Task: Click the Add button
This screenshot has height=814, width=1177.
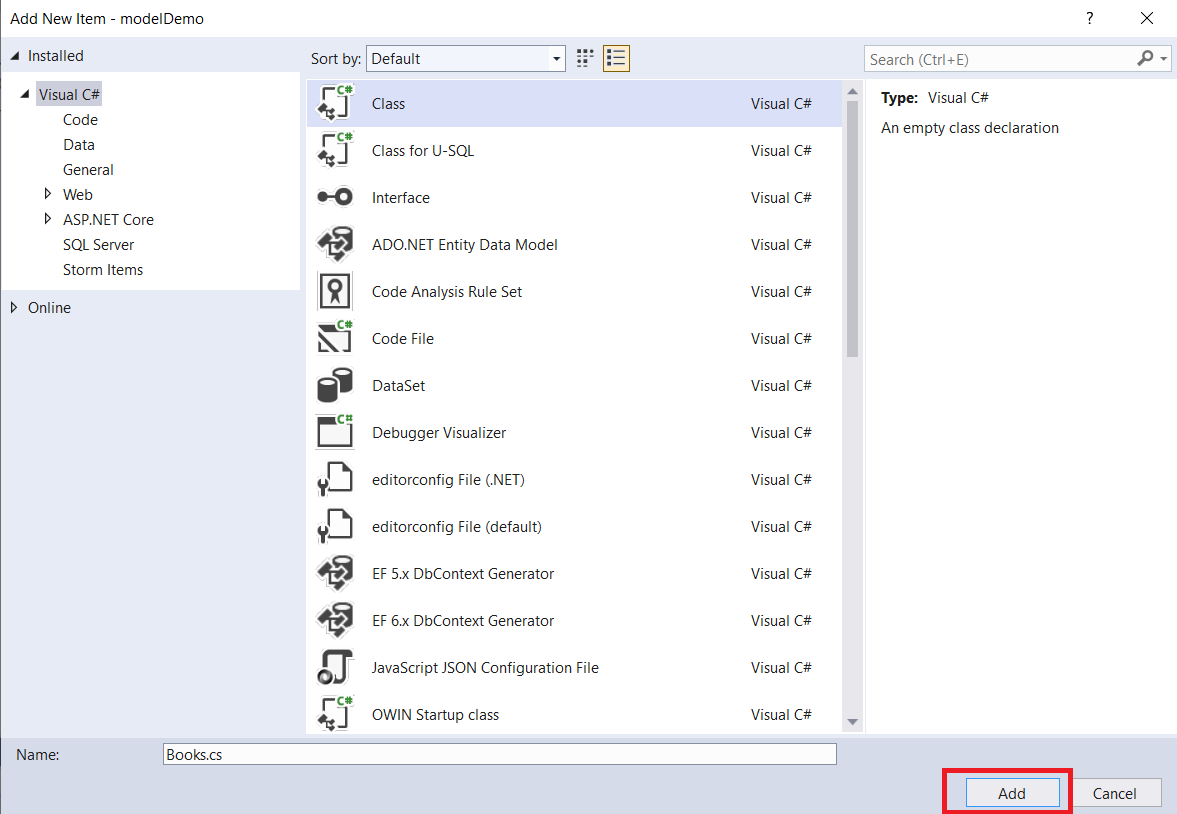Action: (x=1011, y=793)
